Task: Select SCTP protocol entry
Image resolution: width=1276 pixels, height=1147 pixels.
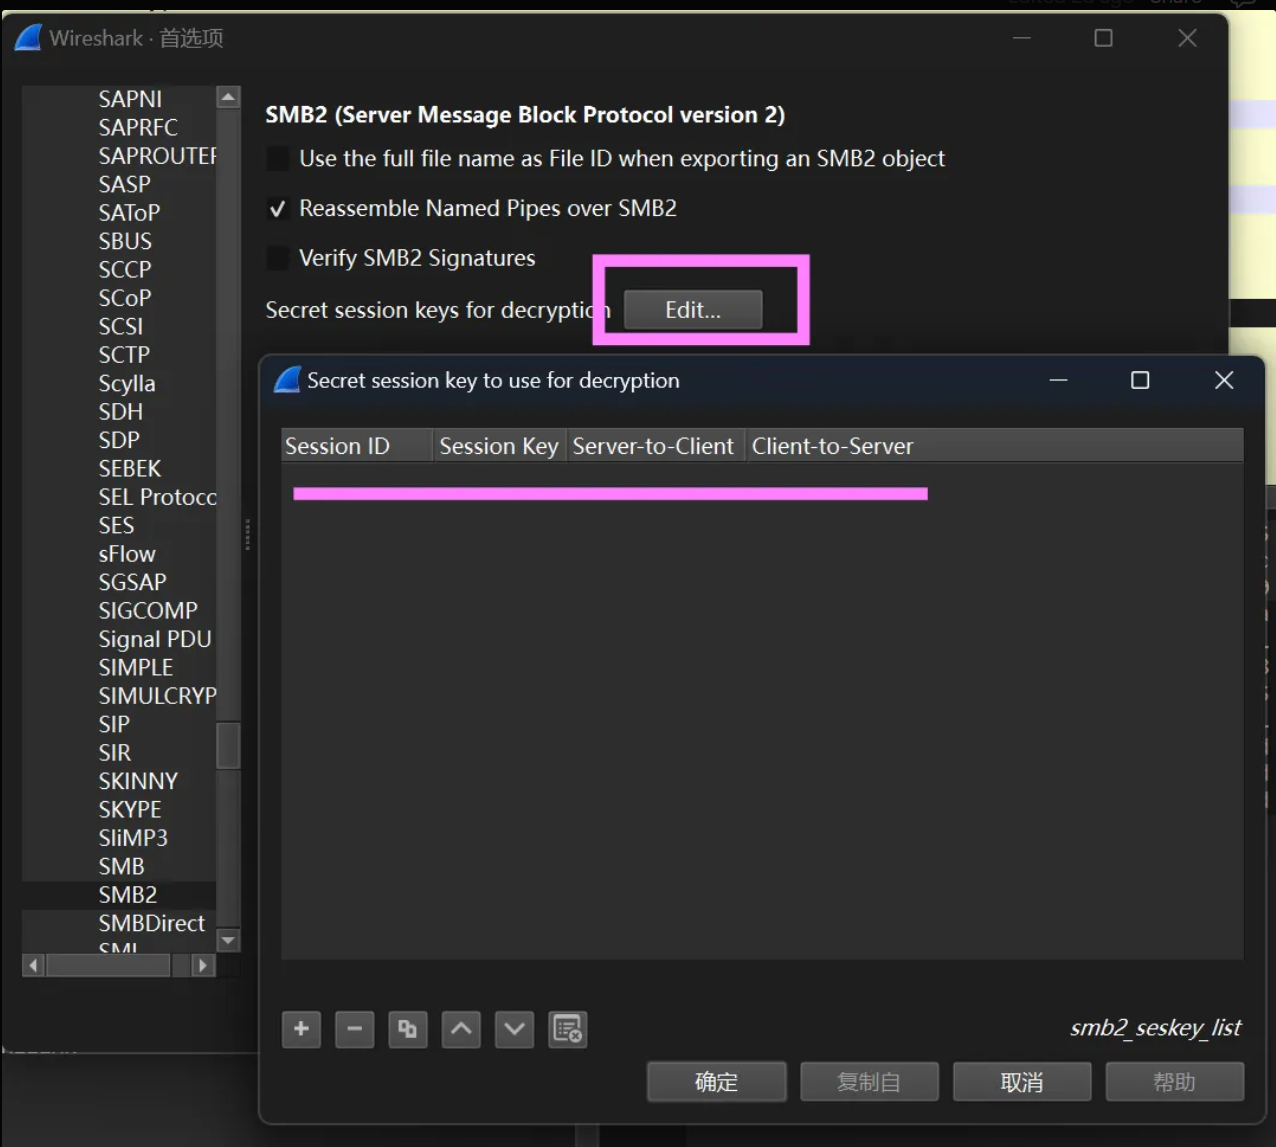Action: (124, 355)
